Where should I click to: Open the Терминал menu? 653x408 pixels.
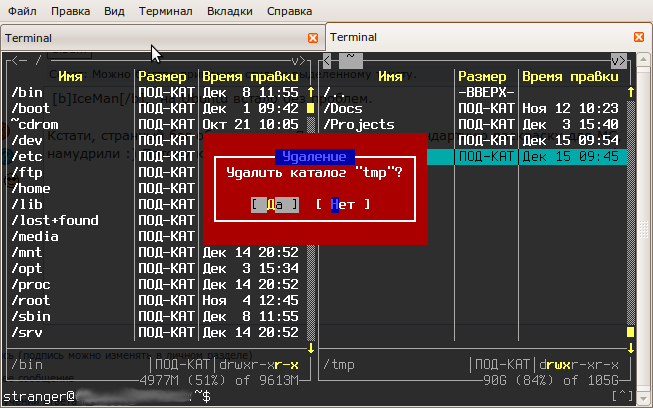click(x=166, y=12)
